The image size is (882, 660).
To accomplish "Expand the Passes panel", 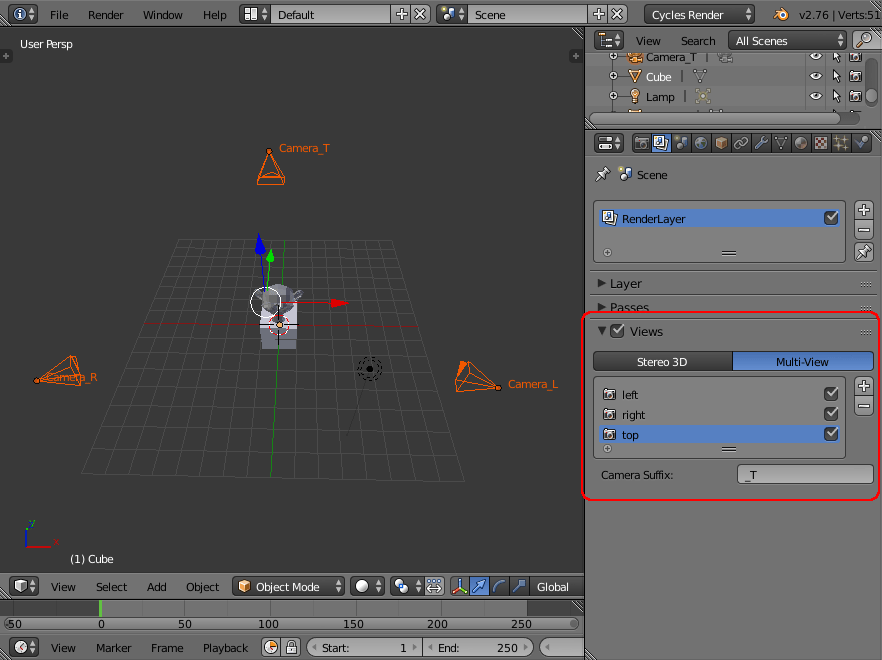I will coord(601,307).
